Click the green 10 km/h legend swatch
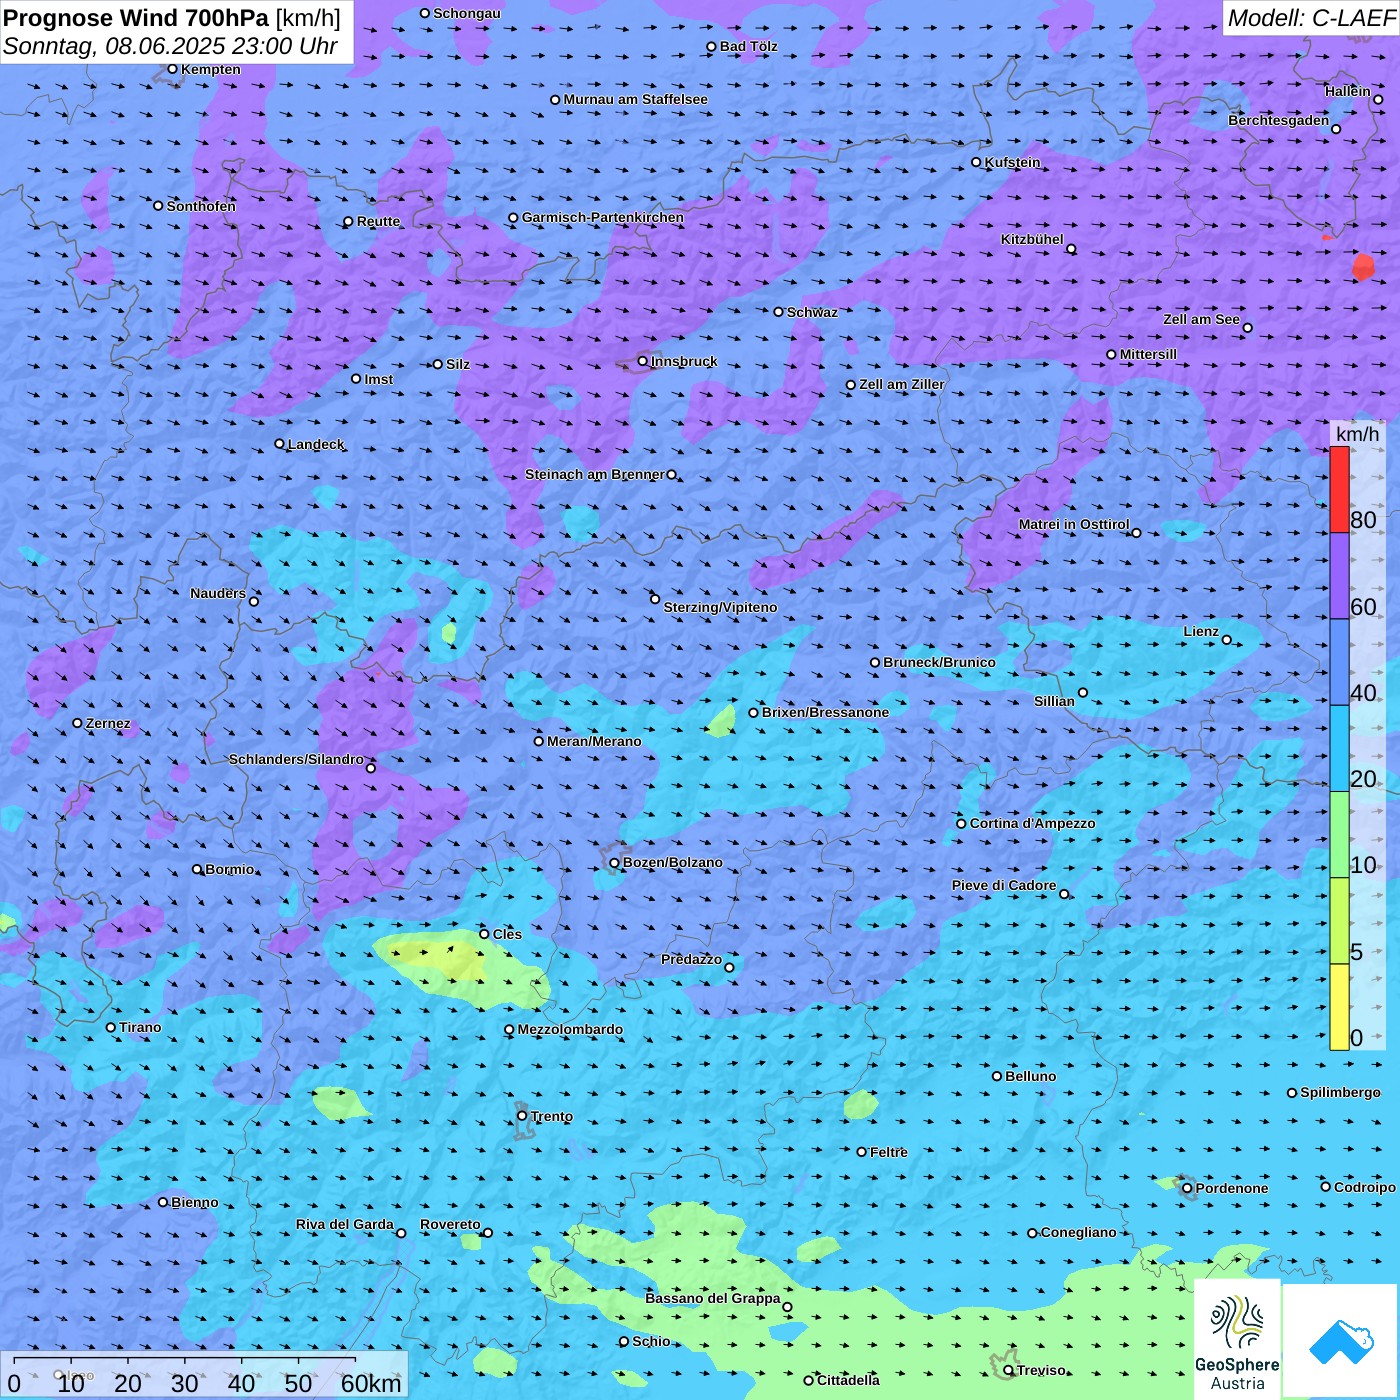 (x=1339, y=835)
